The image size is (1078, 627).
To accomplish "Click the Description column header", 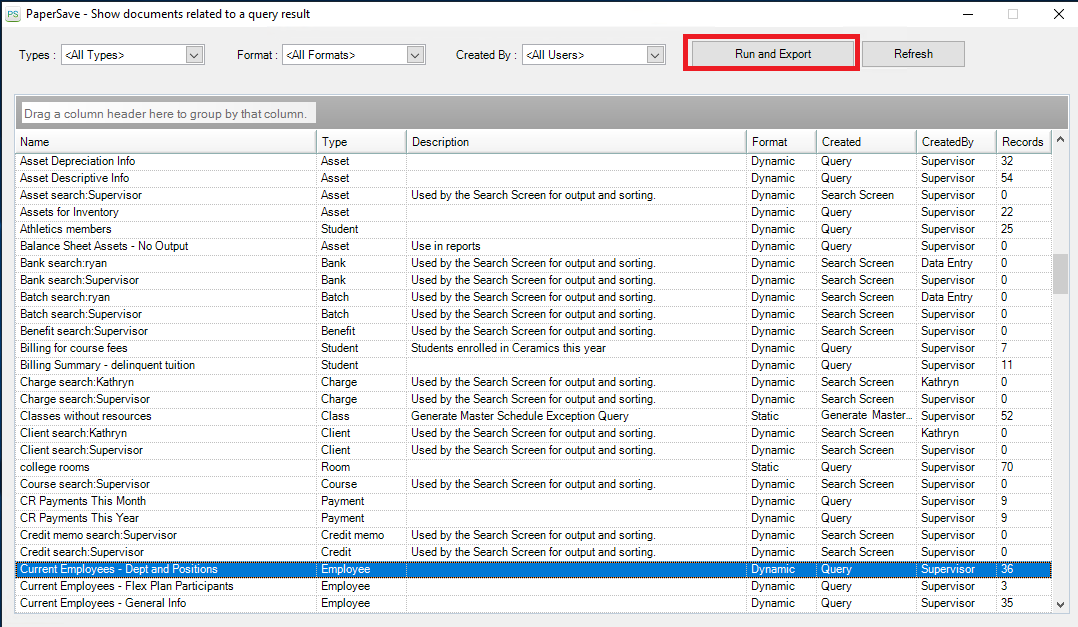I will 576,142.
